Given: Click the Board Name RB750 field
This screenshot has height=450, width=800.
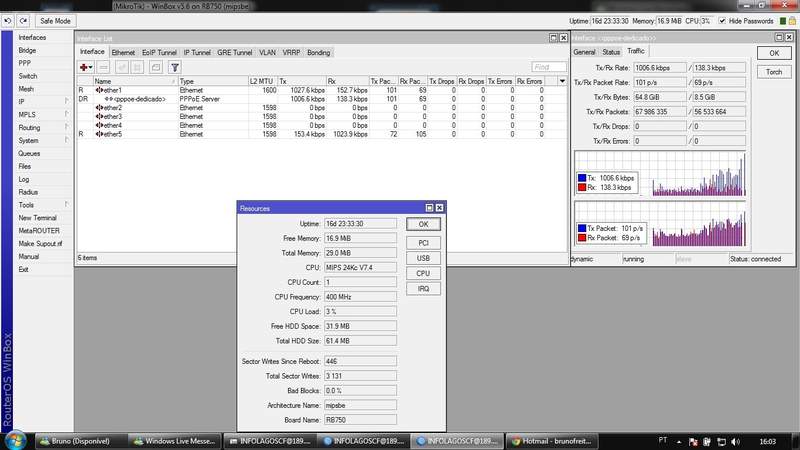Looking at the screenshot, I should pyautogui.click(x=360, y=420).
